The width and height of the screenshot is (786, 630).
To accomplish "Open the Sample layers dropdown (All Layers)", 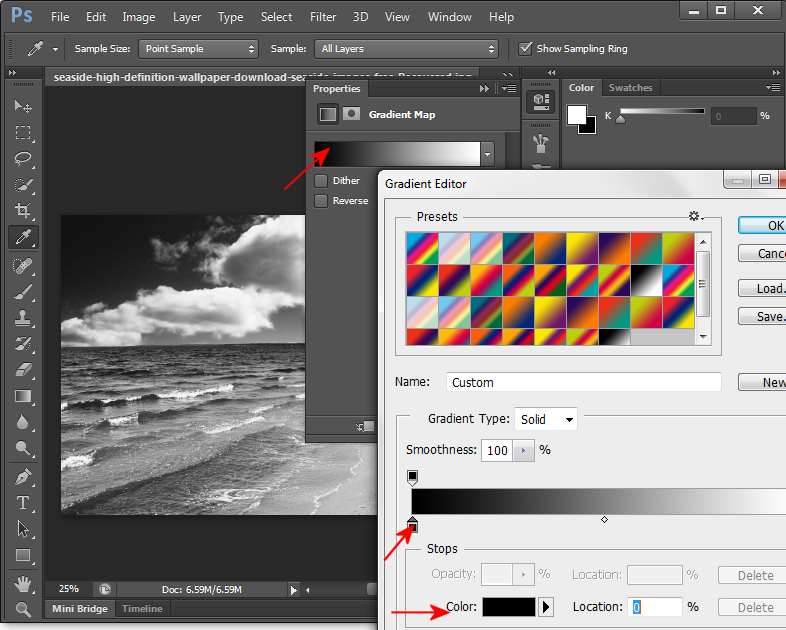I will [406, 48].
